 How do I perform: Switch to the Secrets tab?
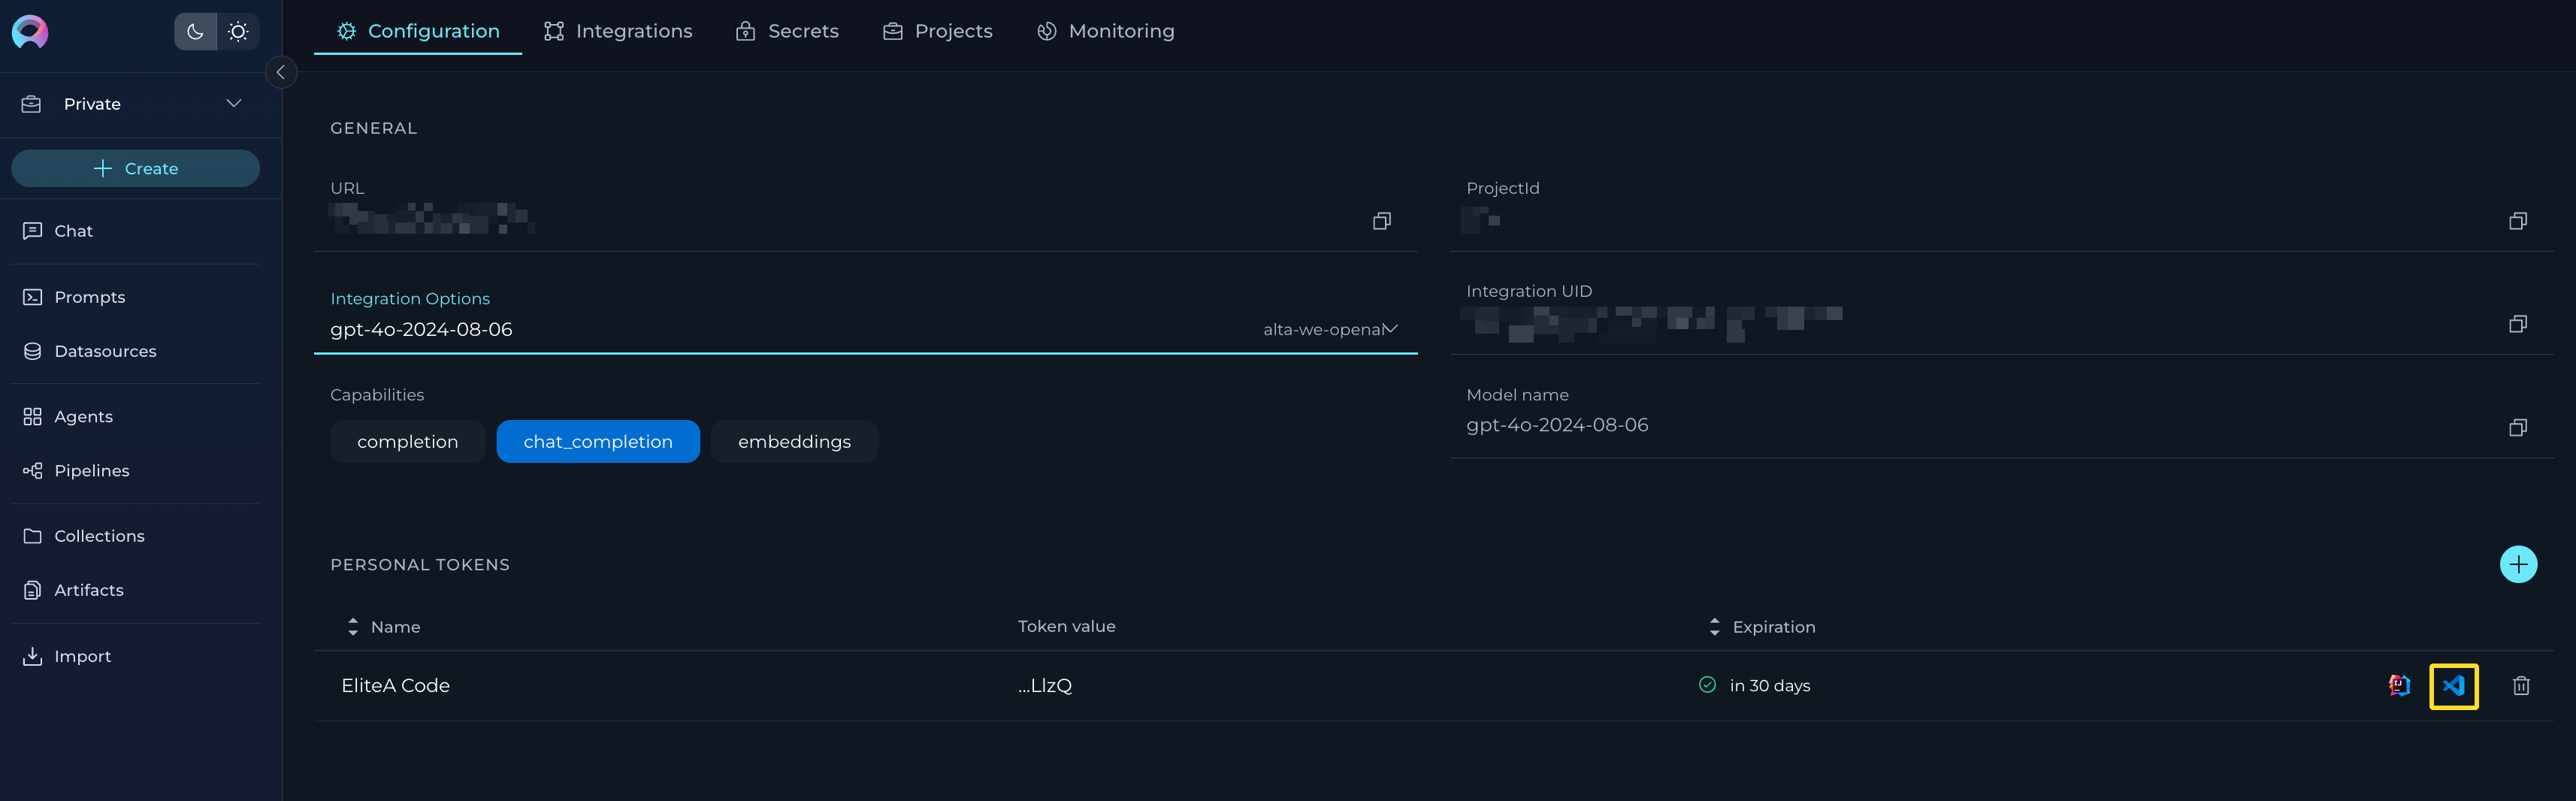[x=788, y=31]
